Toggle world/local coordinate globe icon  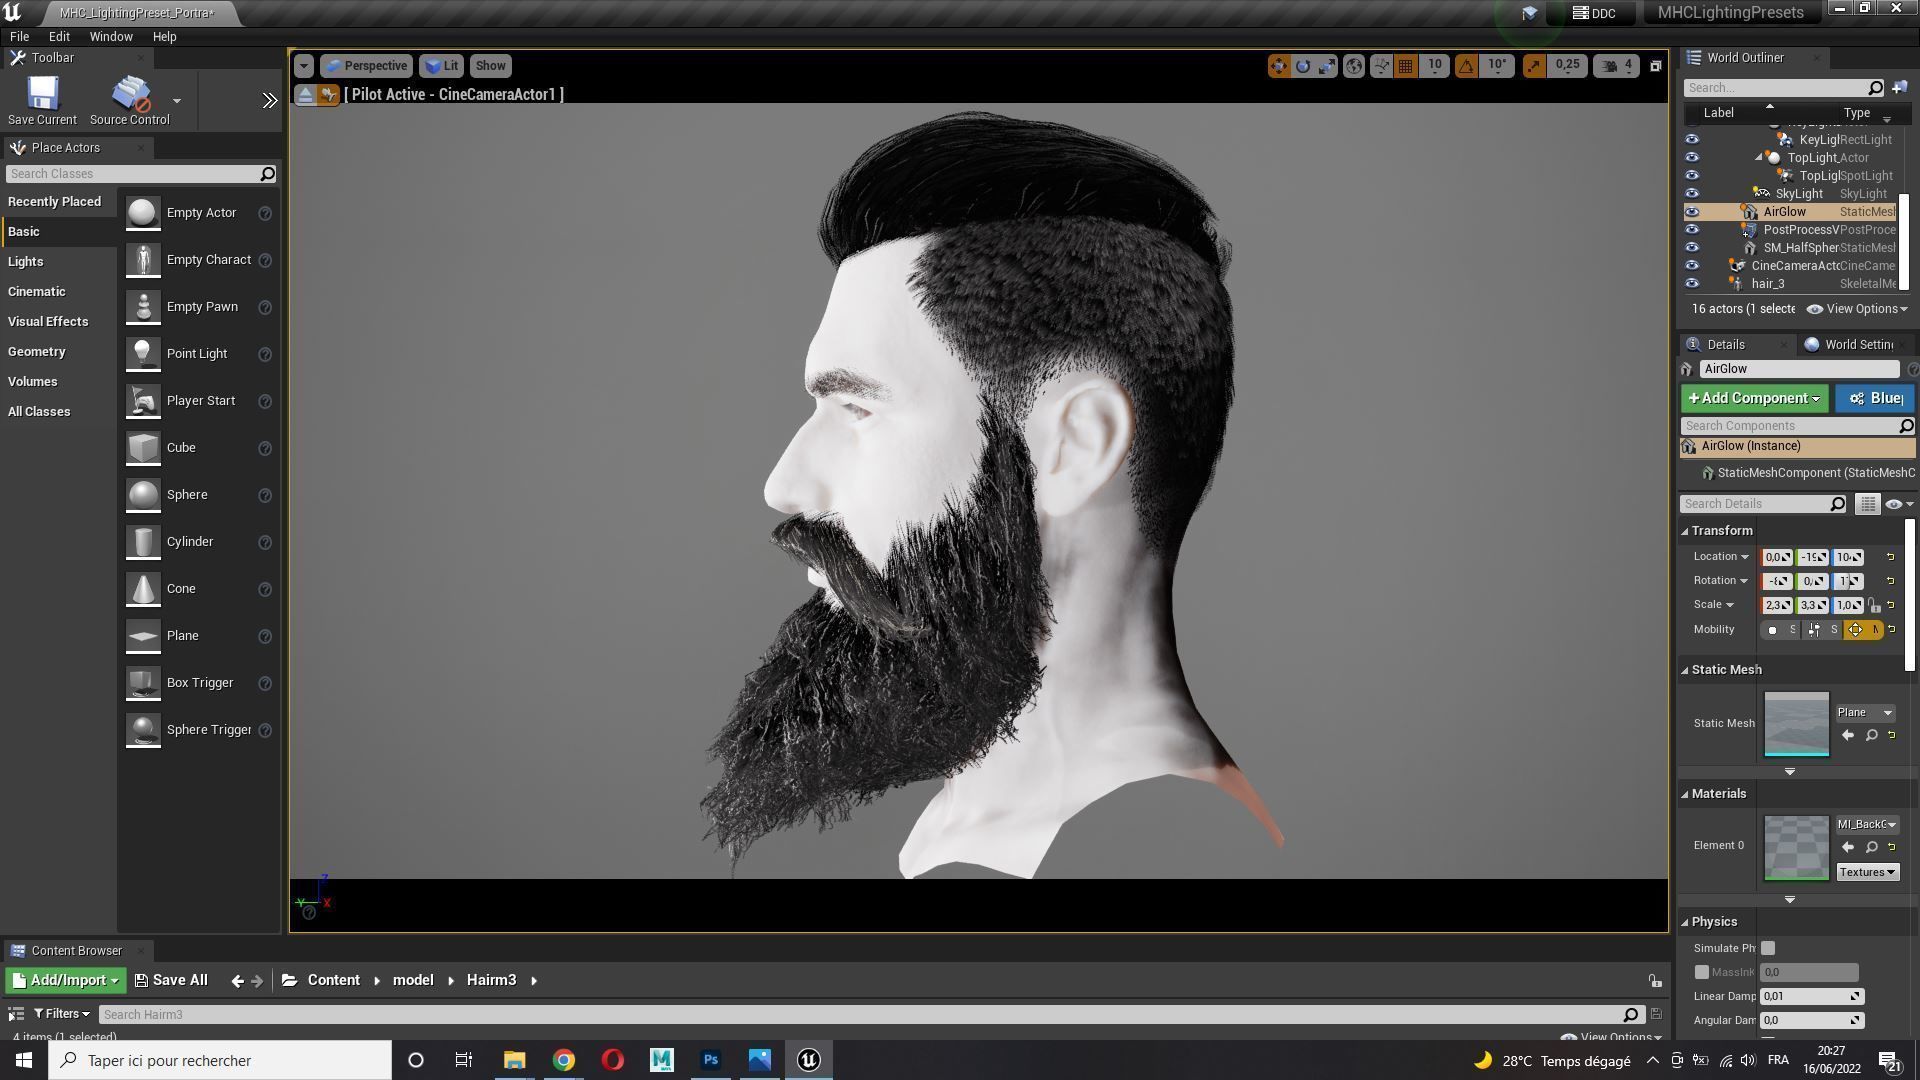1354,66
